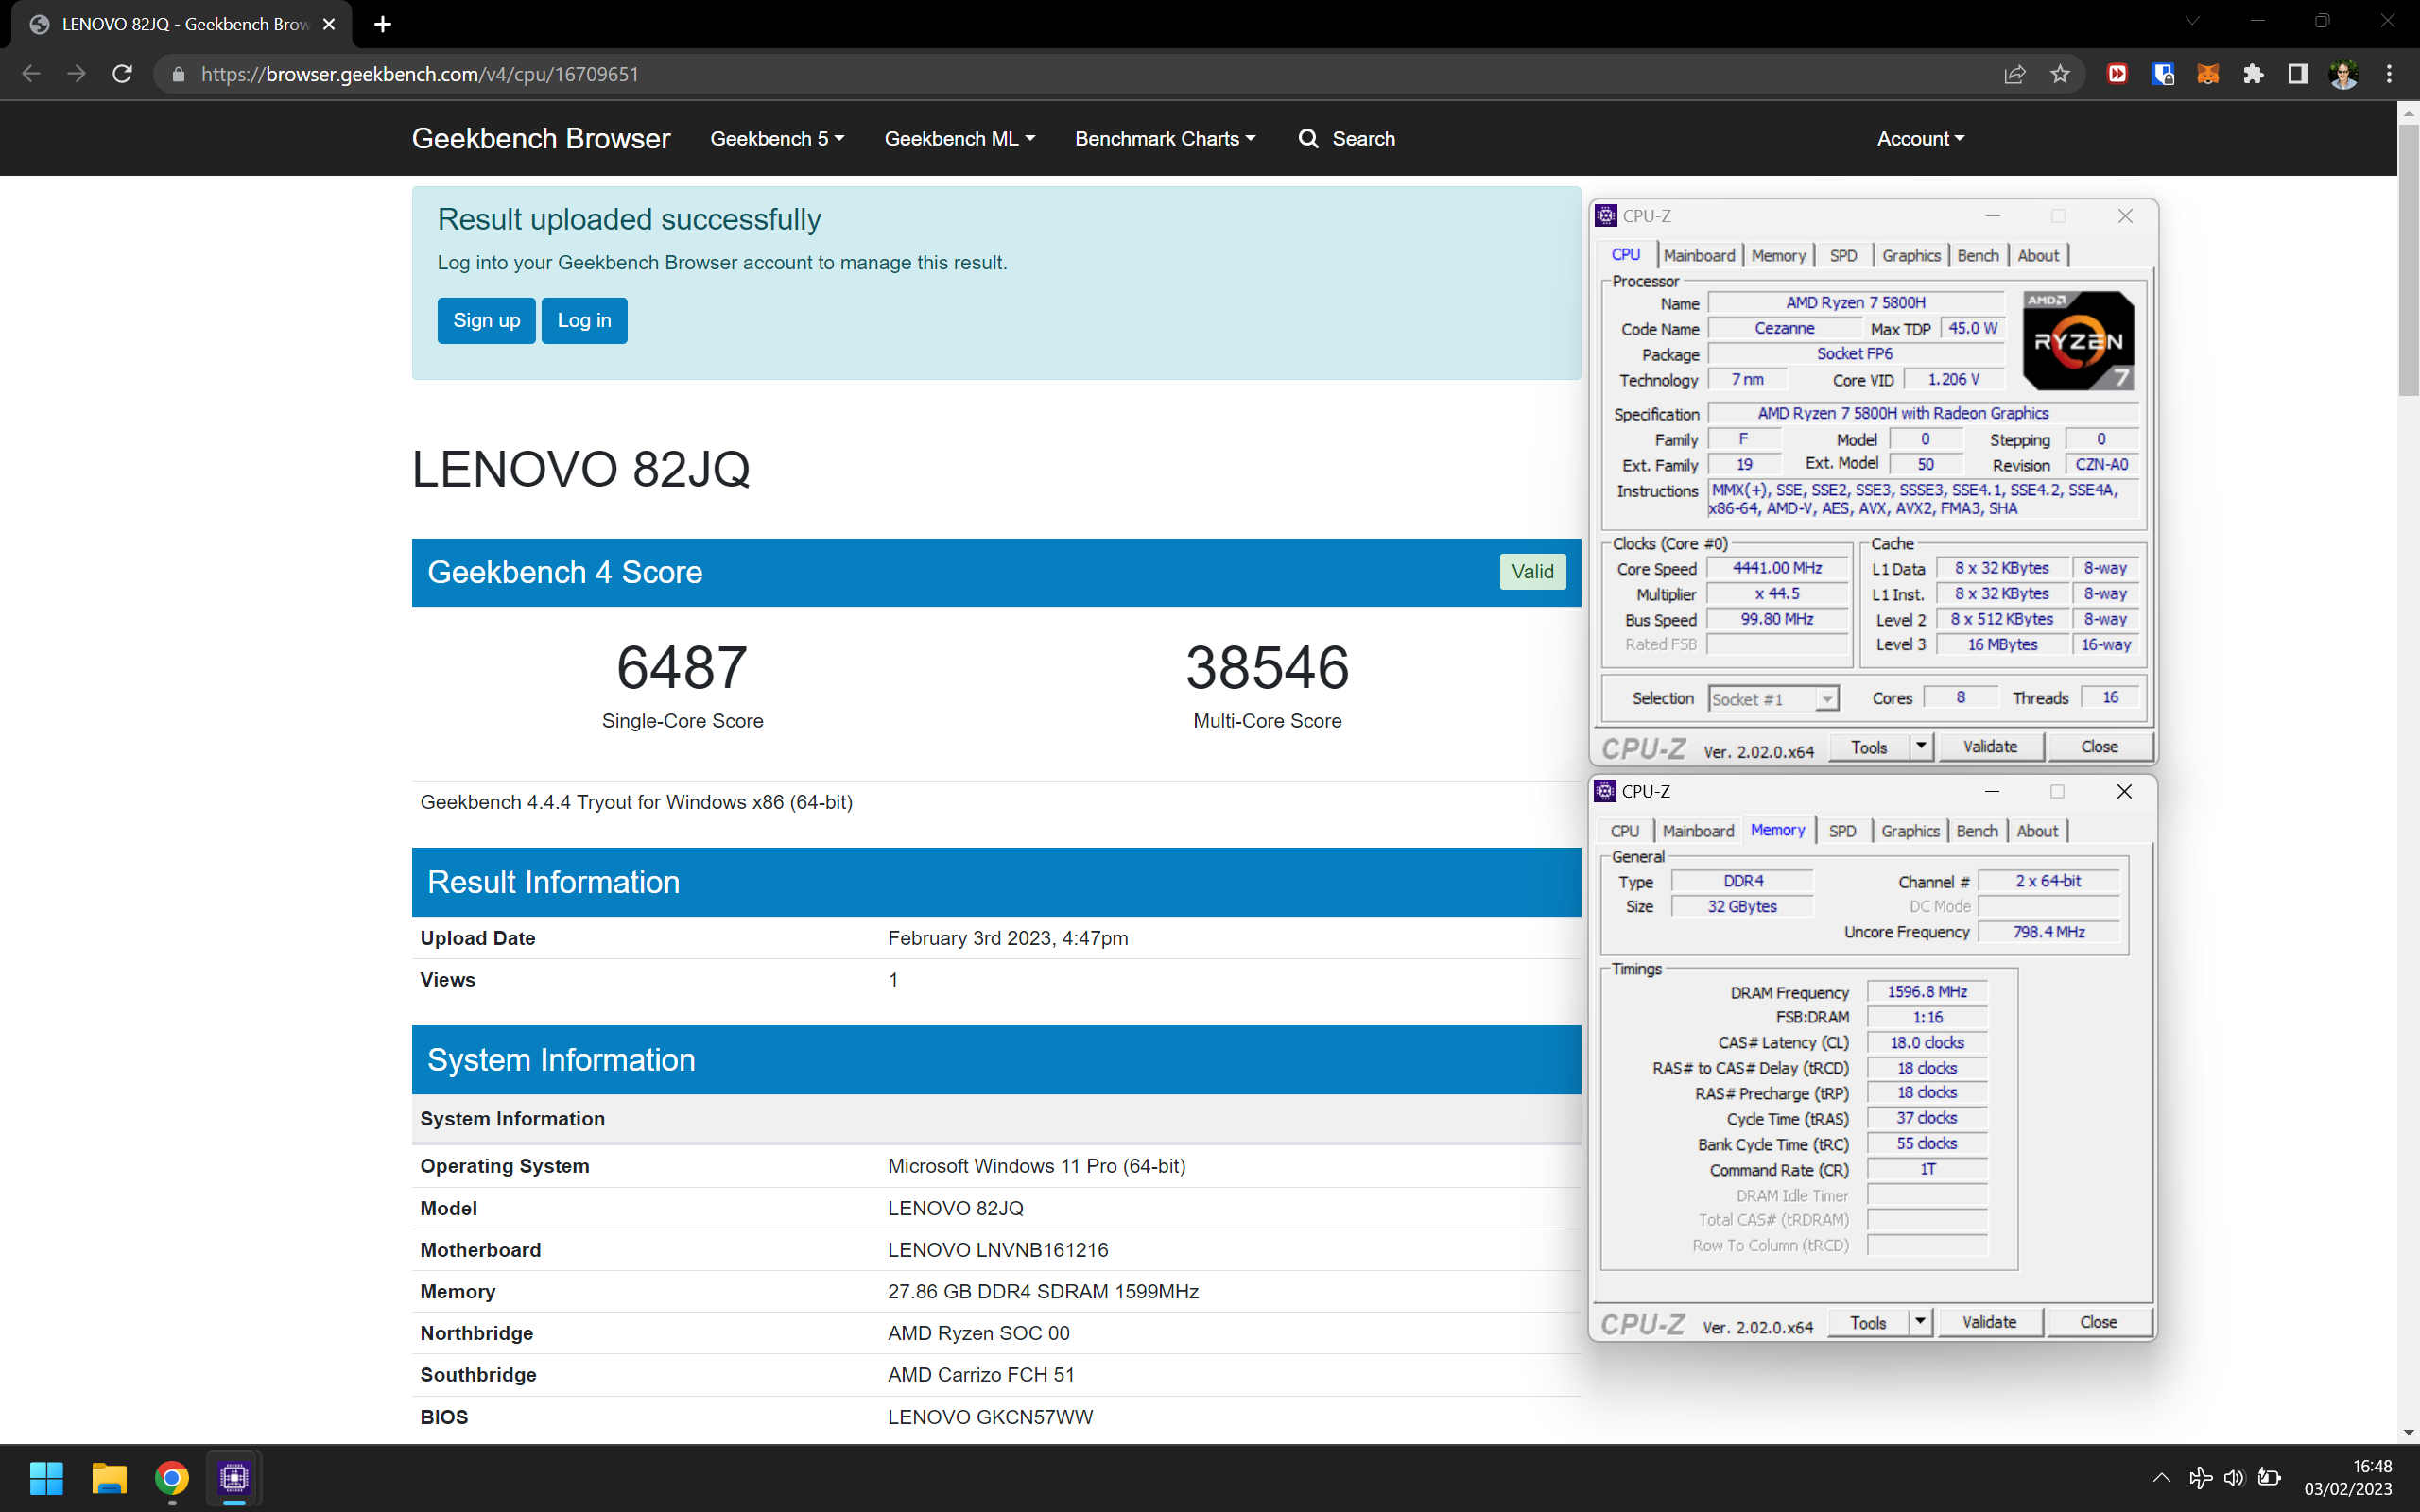This screenshot has width=2420, height=1512.
Task: Open the Geekbench Browser home link
Action: pos(541,139)
